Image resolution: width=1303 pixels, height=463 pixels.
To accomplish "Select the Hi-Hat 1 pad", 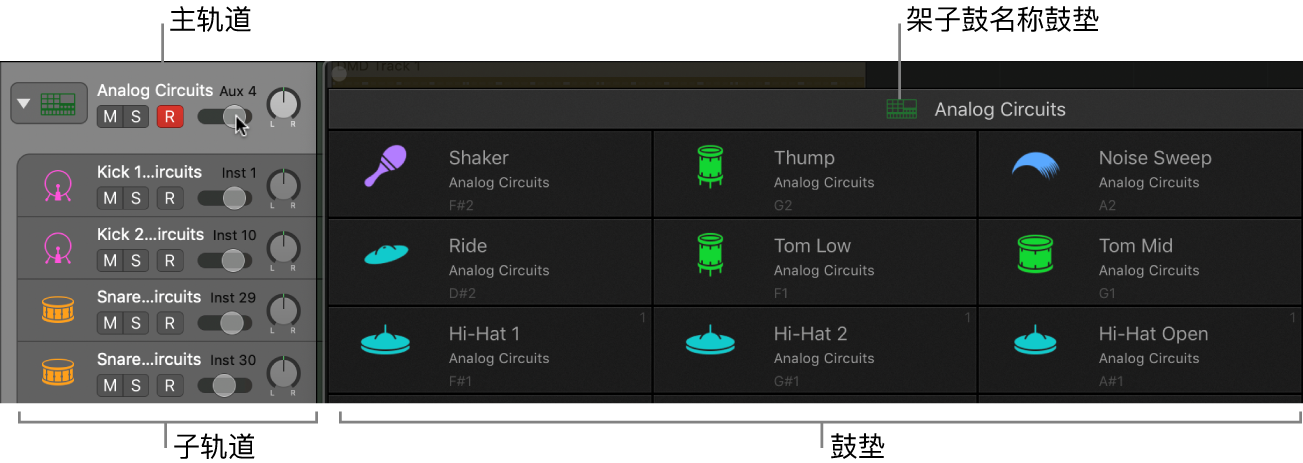I will pos(490,349).
